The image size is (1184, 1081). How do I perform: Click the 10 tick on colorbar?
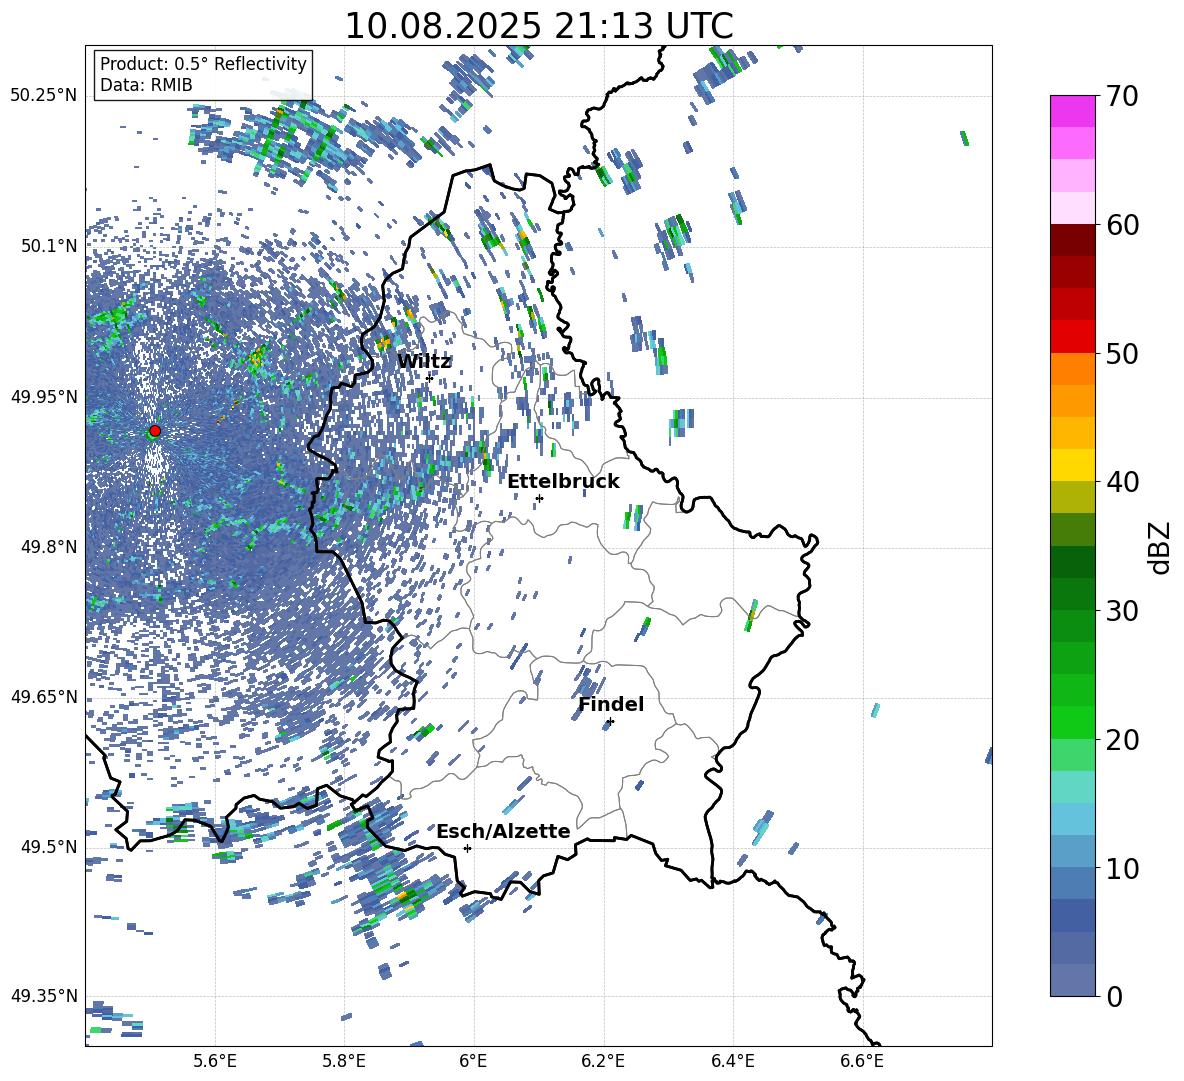(x=1122, y=868)
